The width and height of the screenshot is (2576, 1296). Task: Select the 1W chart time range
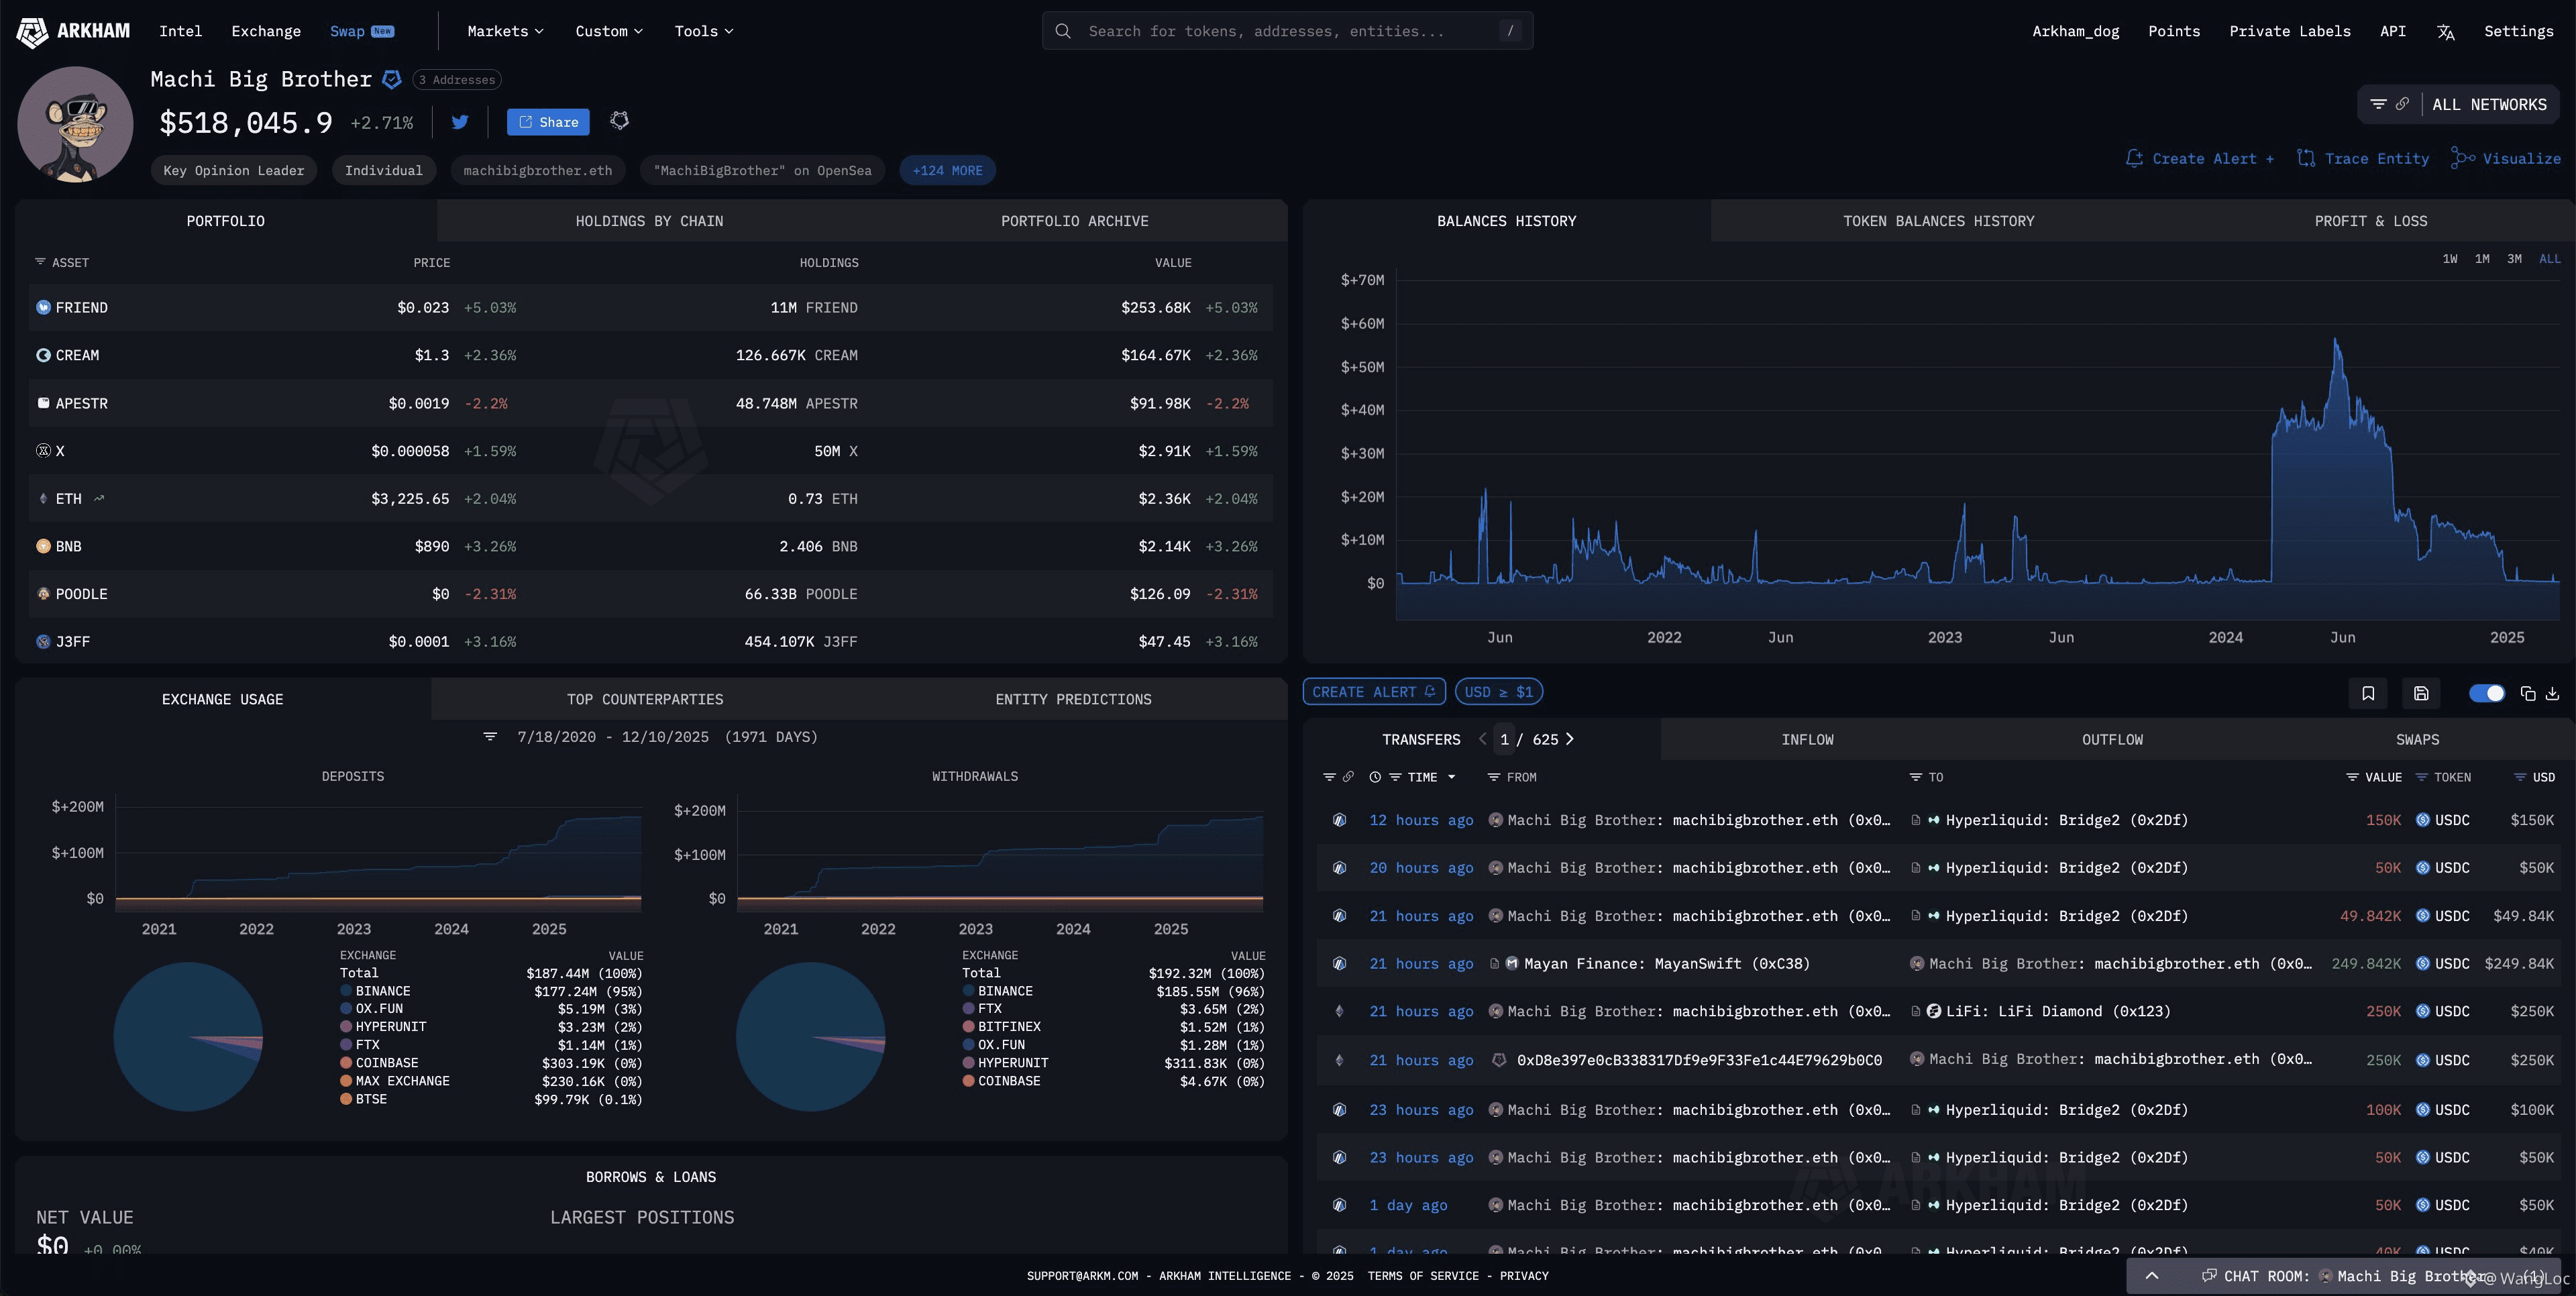coord(2450,259)
